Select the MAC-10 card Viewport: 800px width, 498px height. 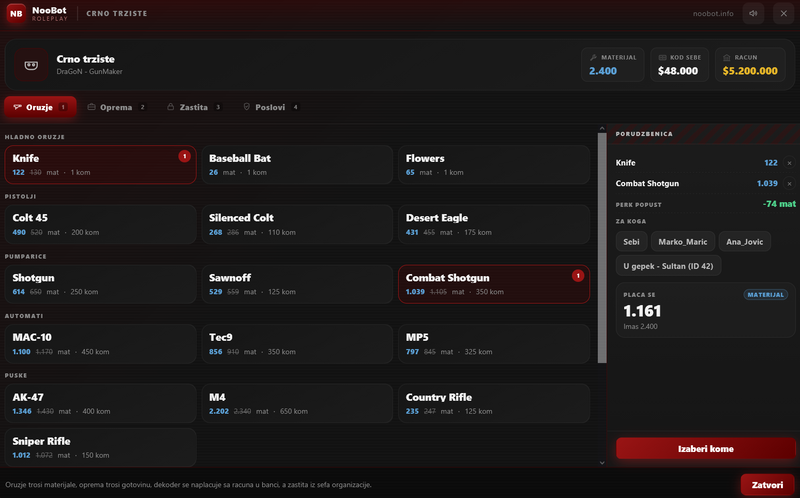point(101,343)
